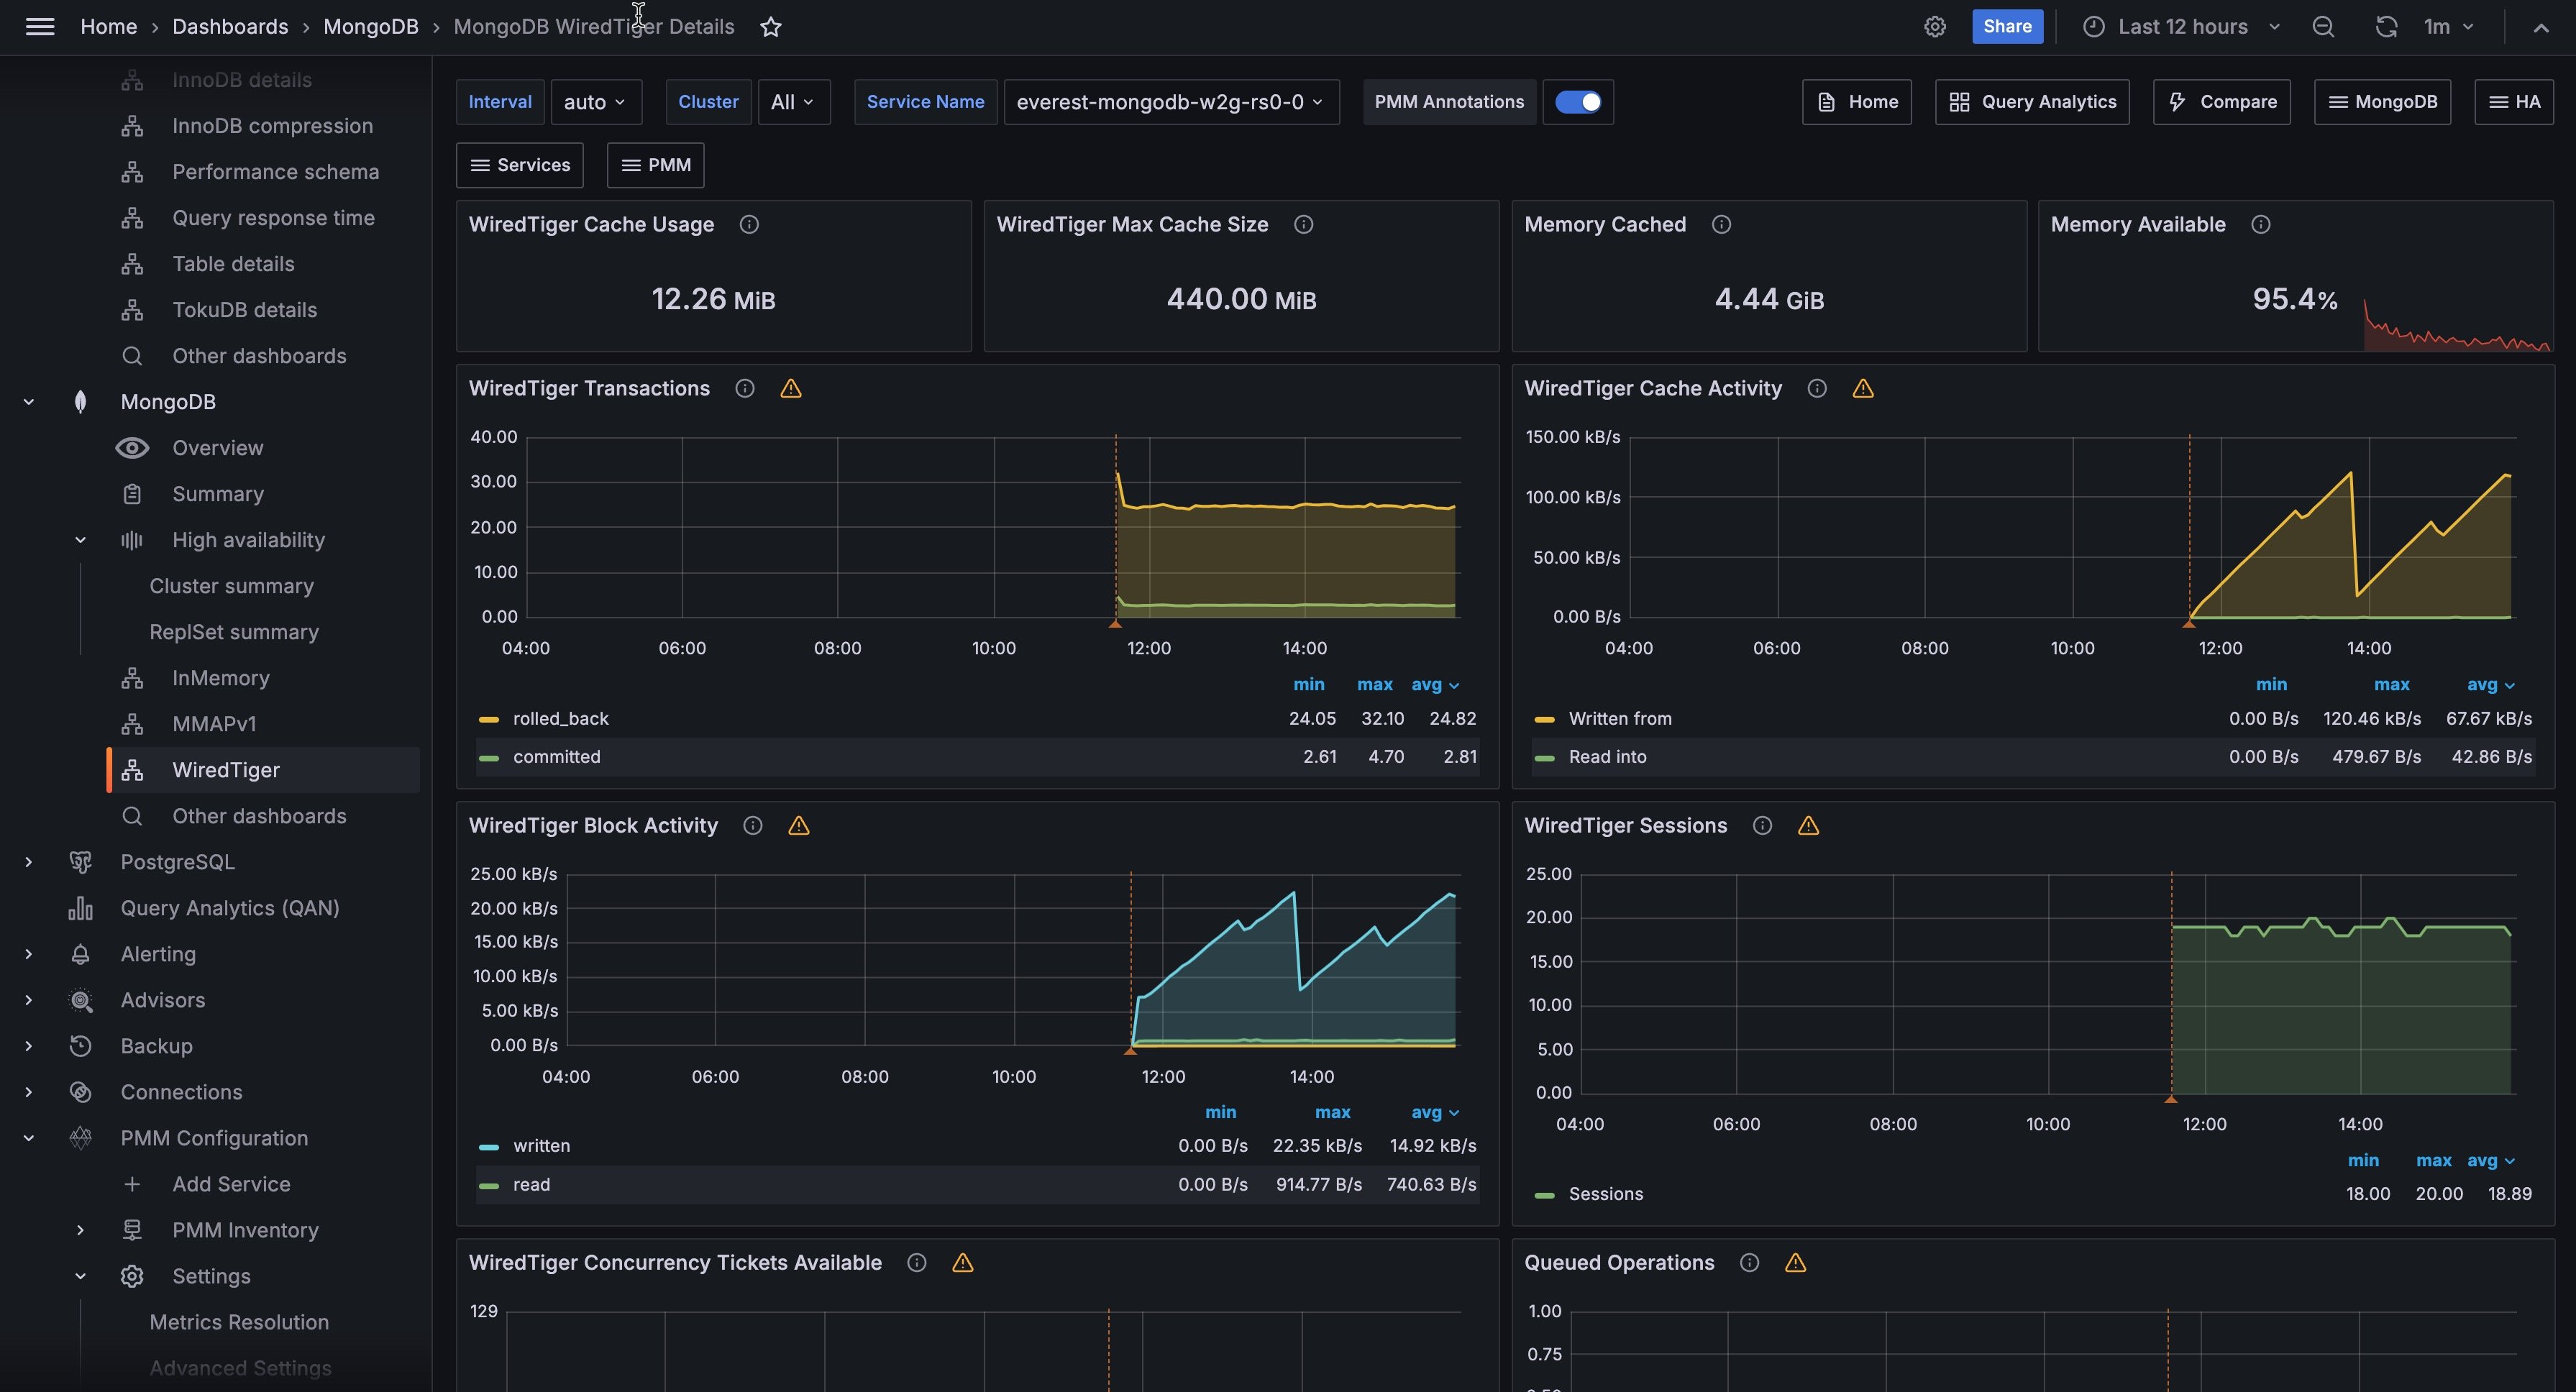The height and width of the screenshot is (1392, 2576).
Task: Click Dashboards in the breadcrumb
Action: coord(230,27)
